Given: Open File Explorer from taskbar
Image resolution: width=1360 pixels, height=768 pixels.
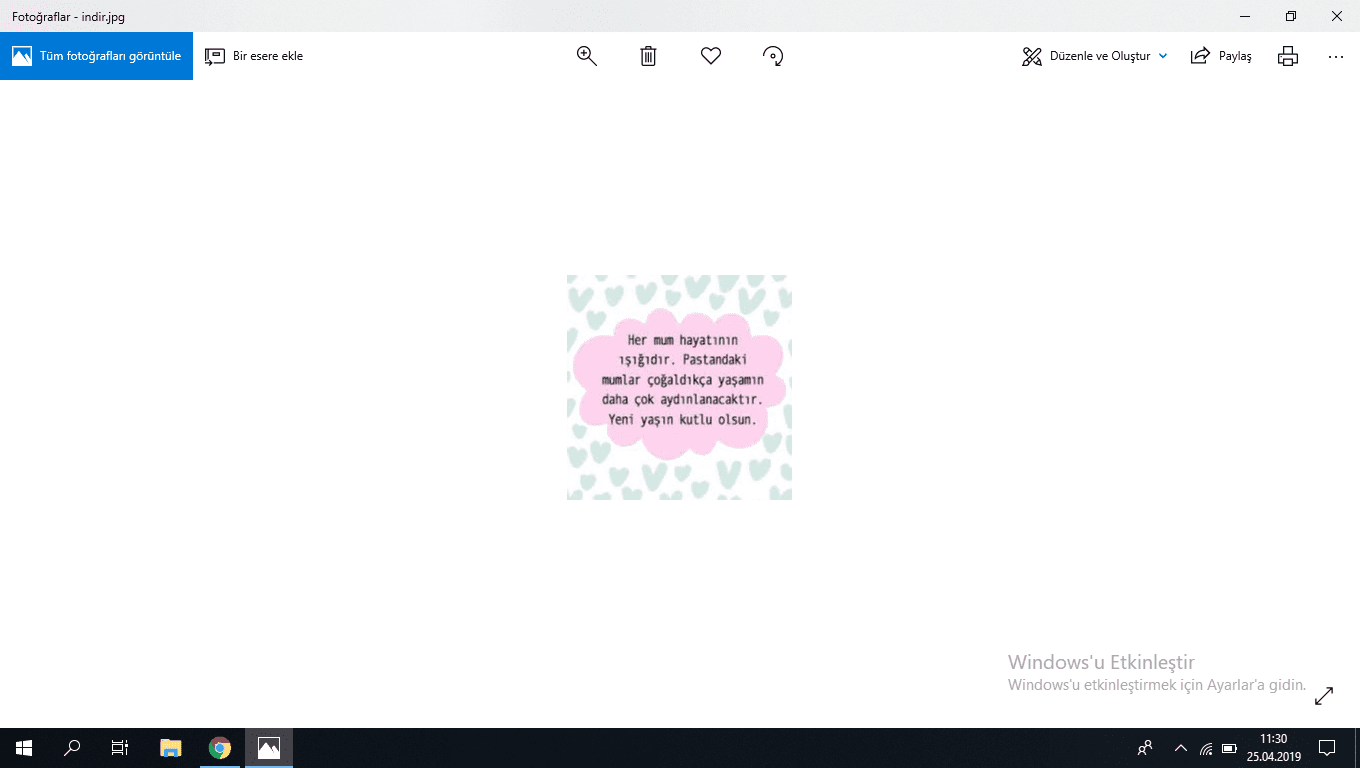Looking at the screenshot, I should [x=171, y=748].
